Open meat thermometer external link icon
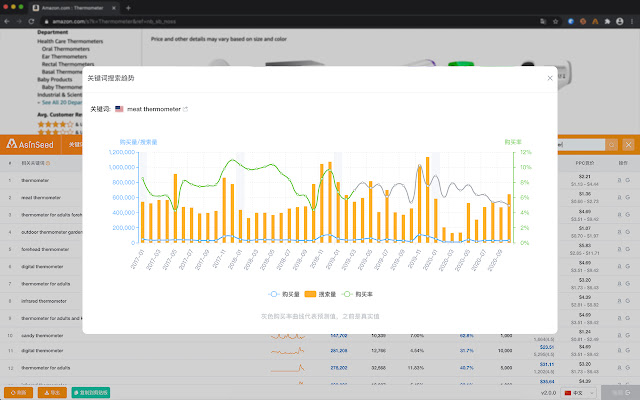Screen dimensions: 640x400 (184, 109)
